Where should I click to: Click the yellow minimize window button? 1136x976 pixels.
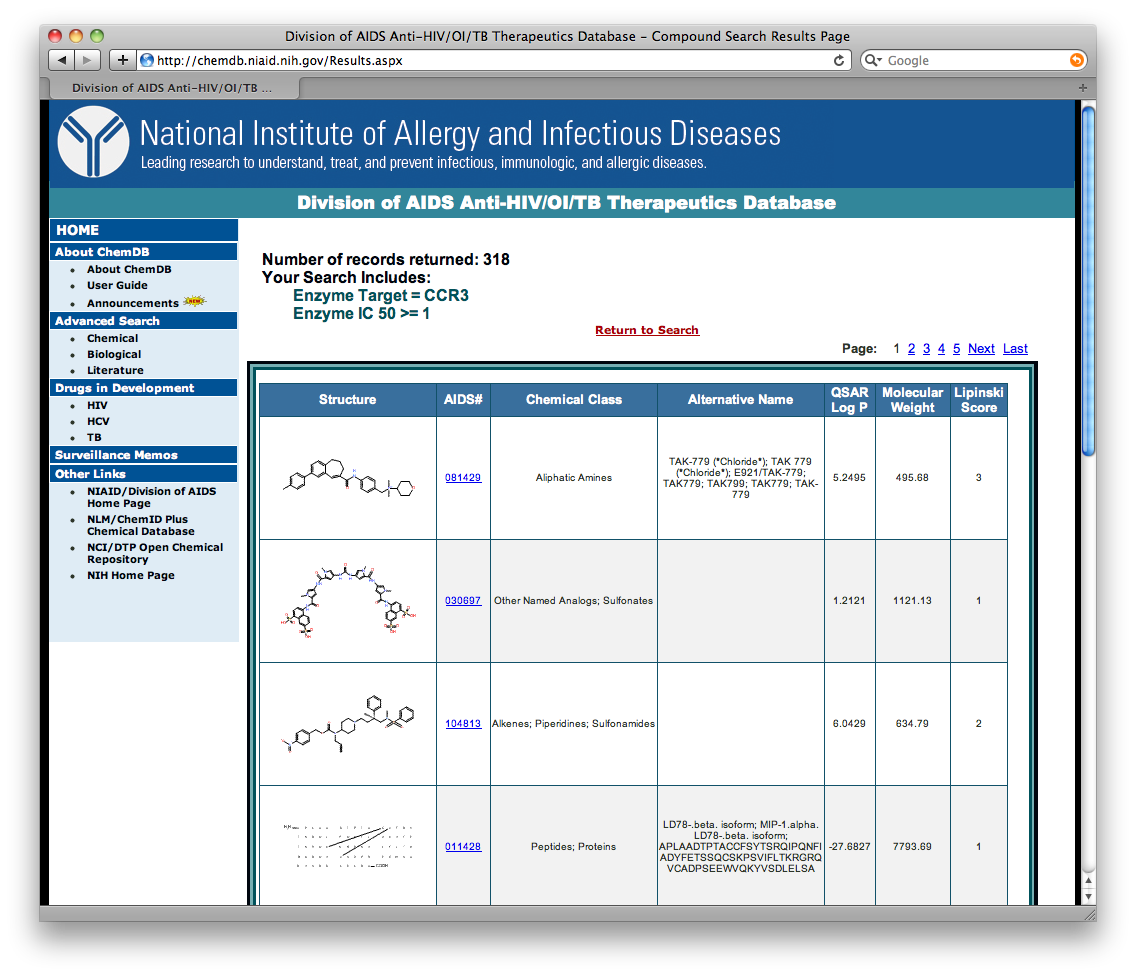[x=76, y=36]
